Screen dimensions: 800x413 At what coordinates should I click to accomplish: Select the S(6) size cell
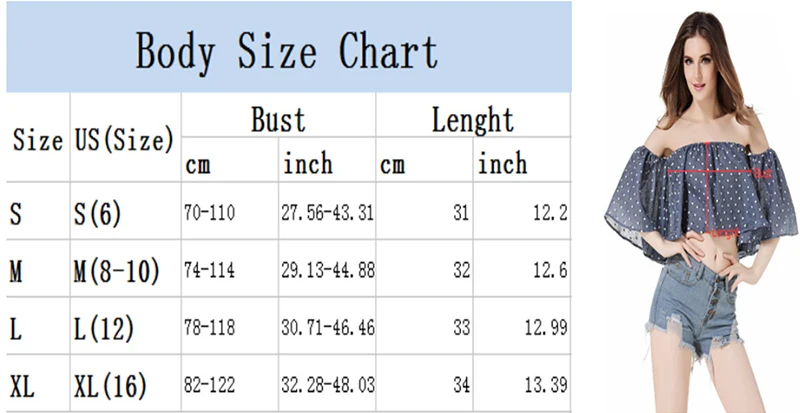click(x=97, y=214)
